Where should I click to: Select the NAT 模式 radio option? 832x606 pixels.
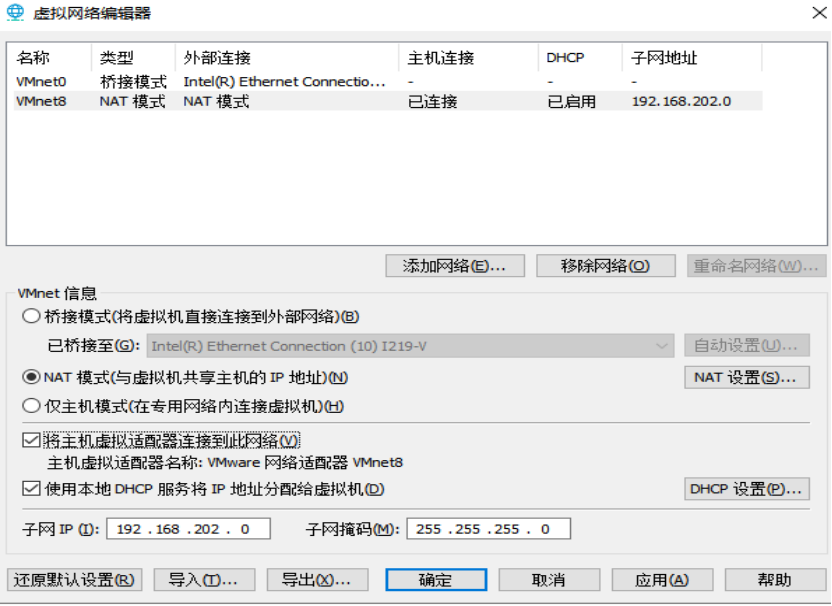point(31,377)
